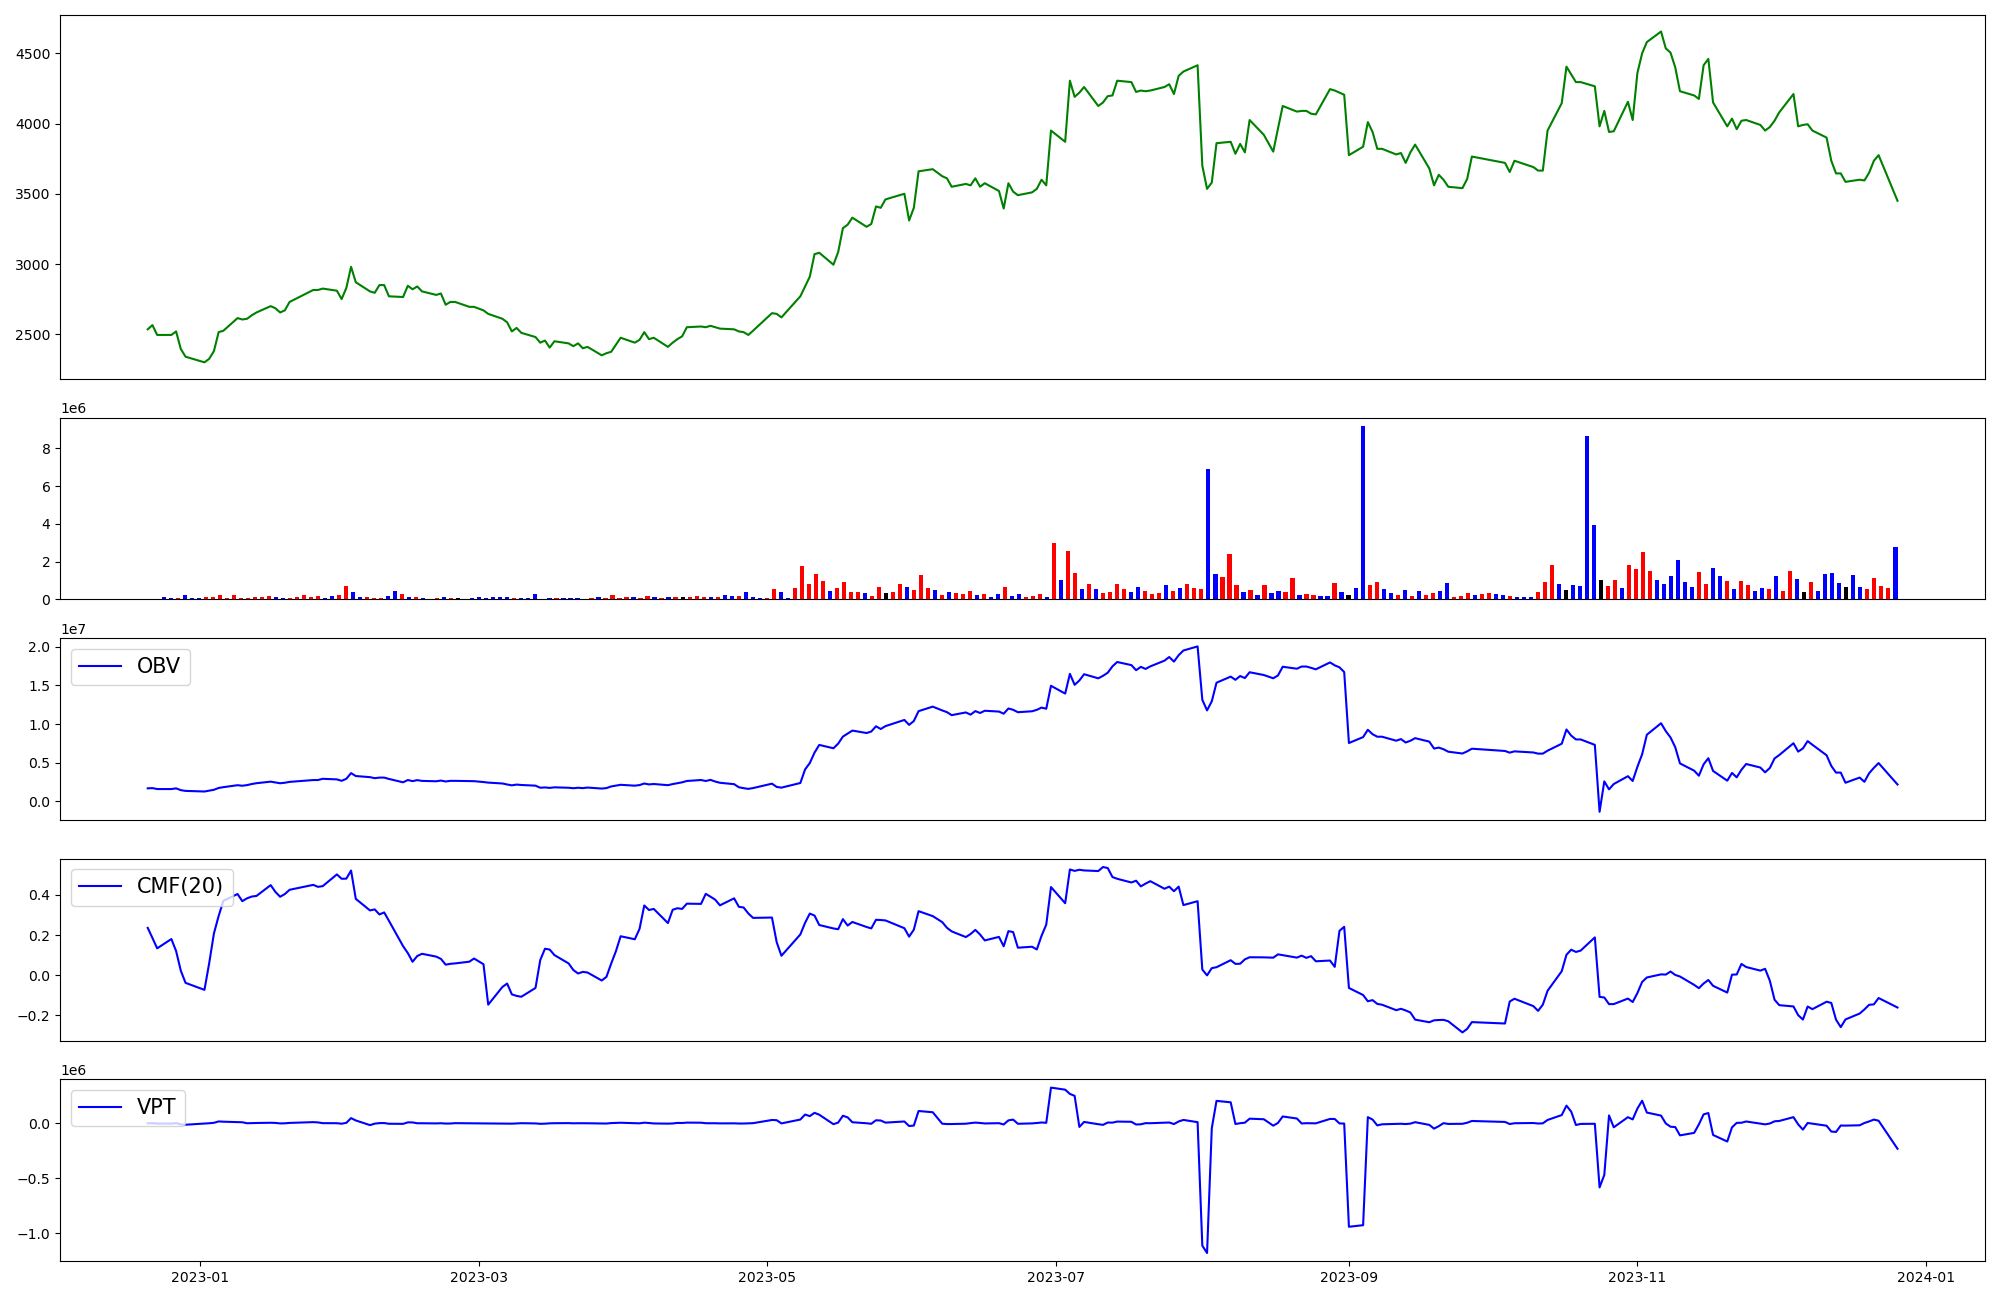Image resolution: width=2000 pixels, height=1300 pixels.
Task: Click the tallest blue volume bar
Action: click(1362, 512)
